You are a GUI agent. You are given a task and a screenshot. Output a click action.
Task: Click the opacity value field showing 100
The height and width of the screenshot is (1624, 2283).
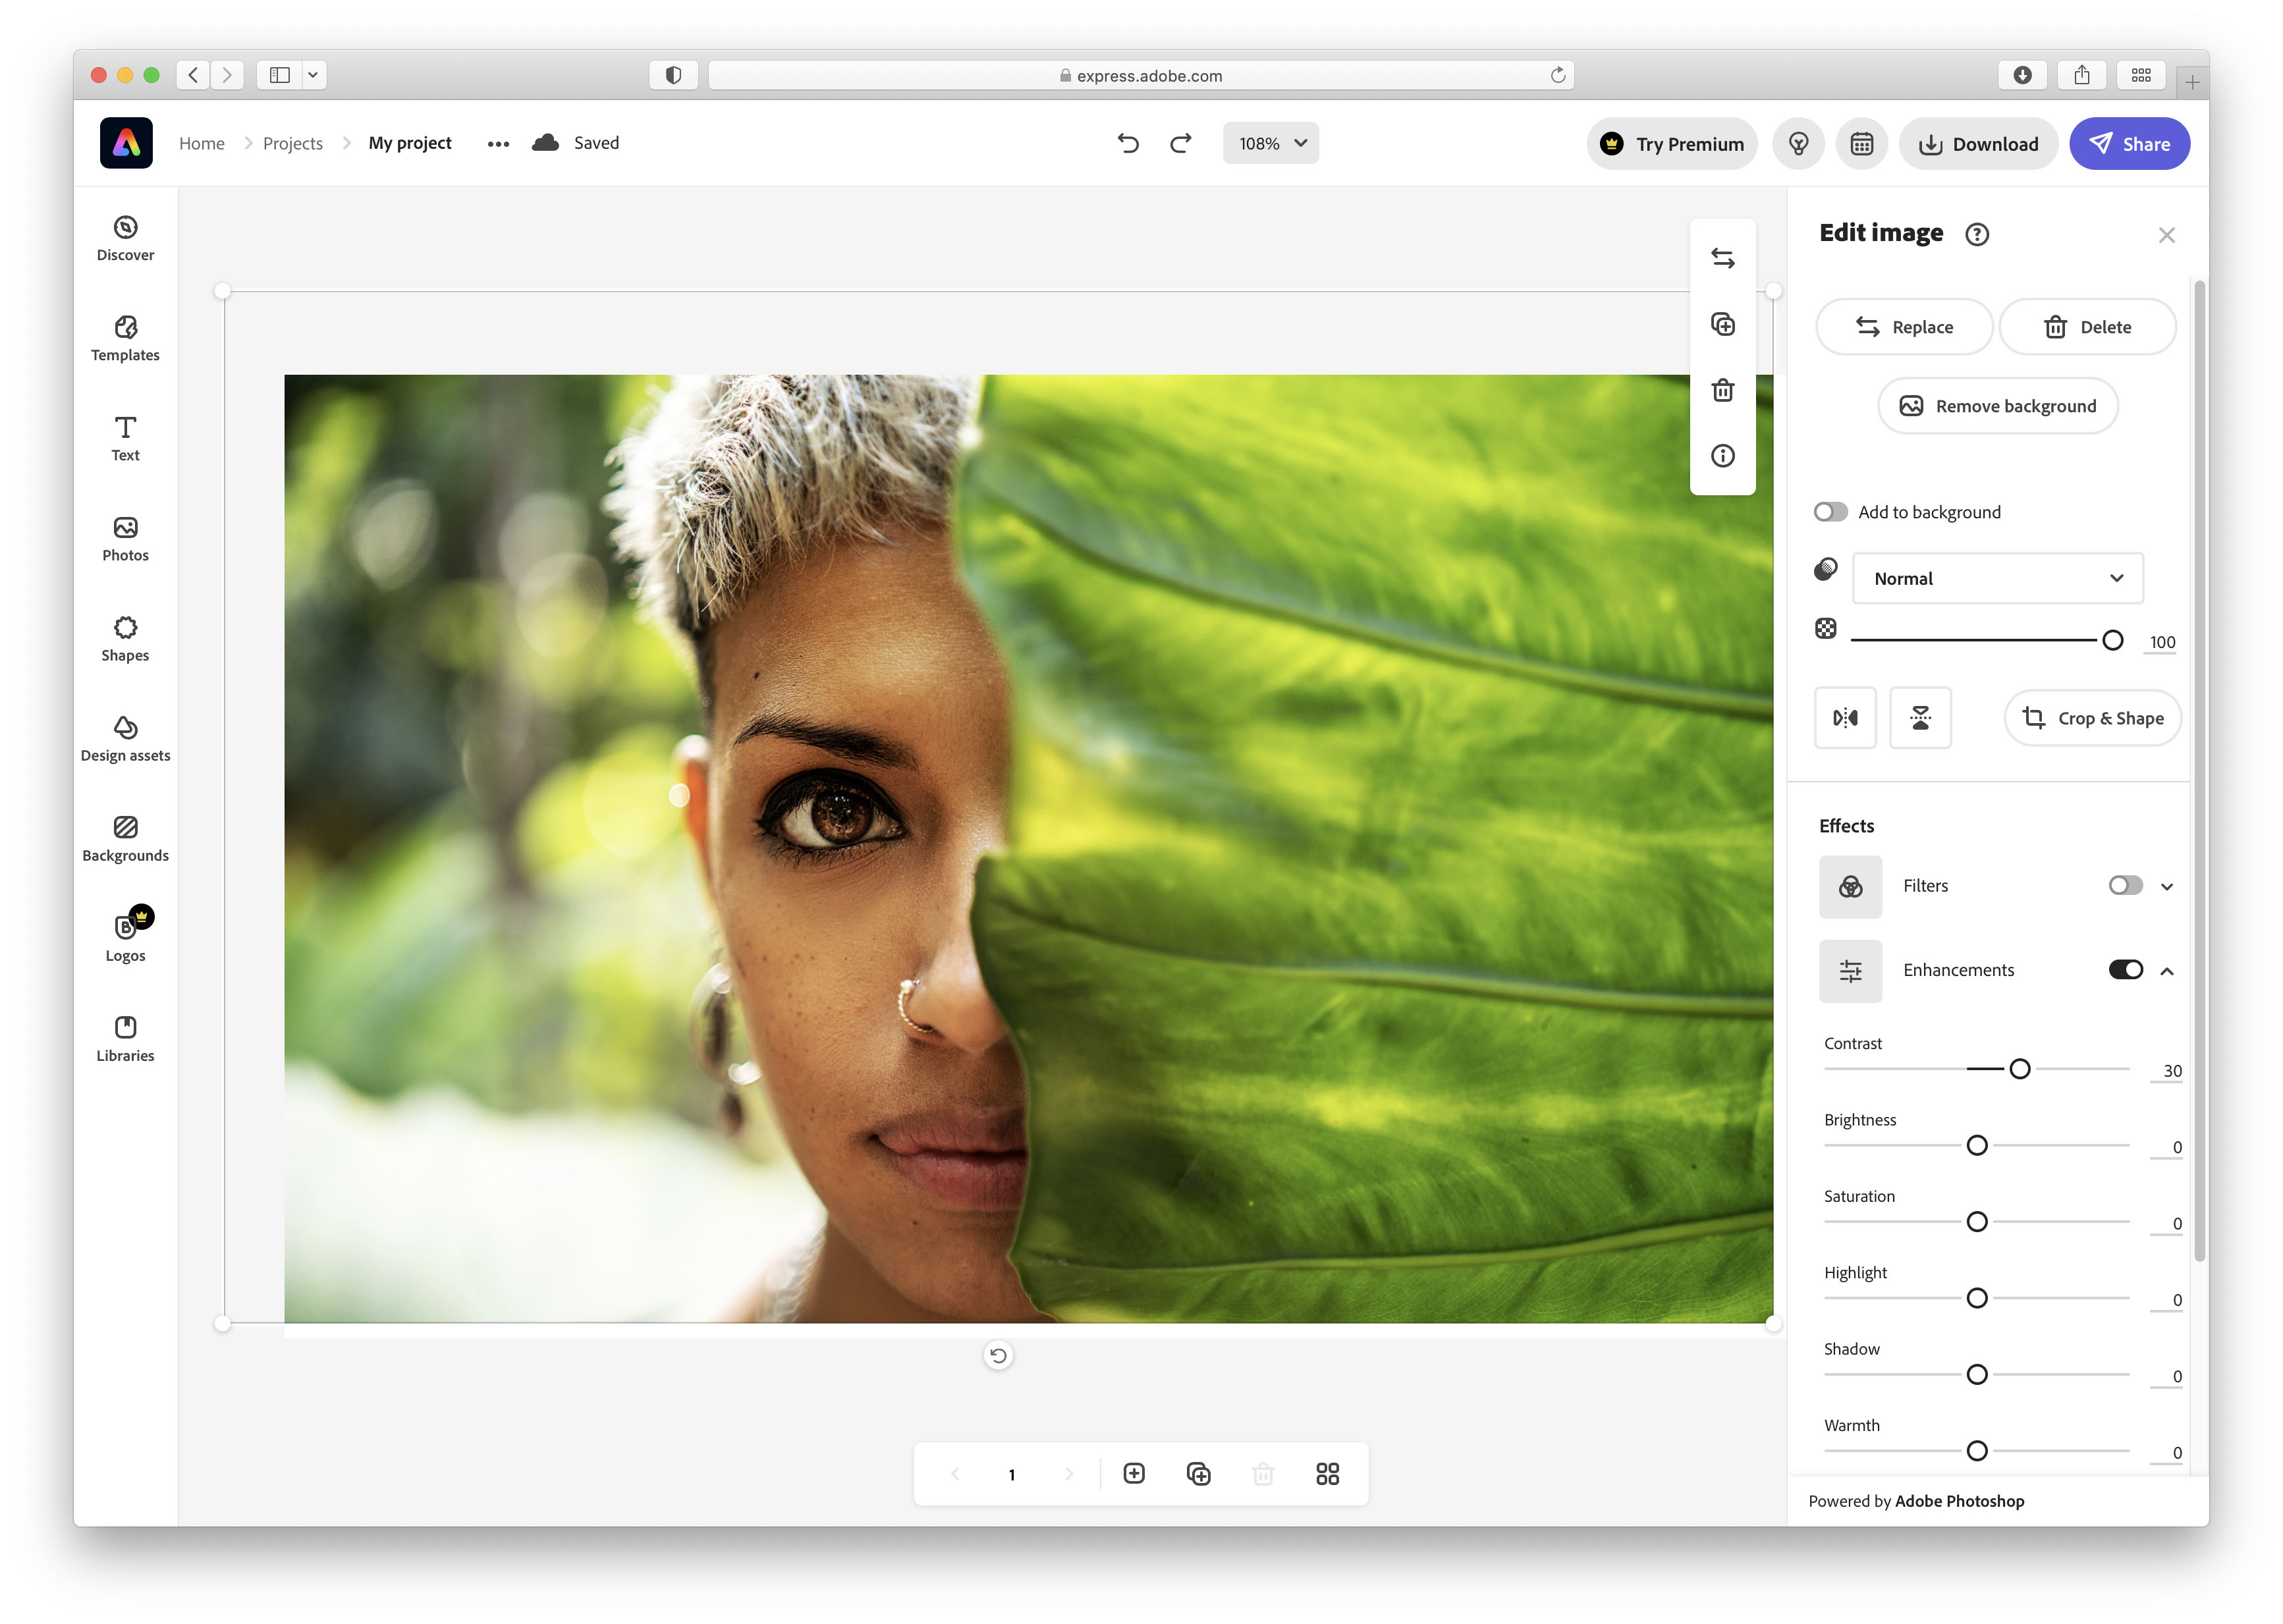click(x=2161, y=642)
